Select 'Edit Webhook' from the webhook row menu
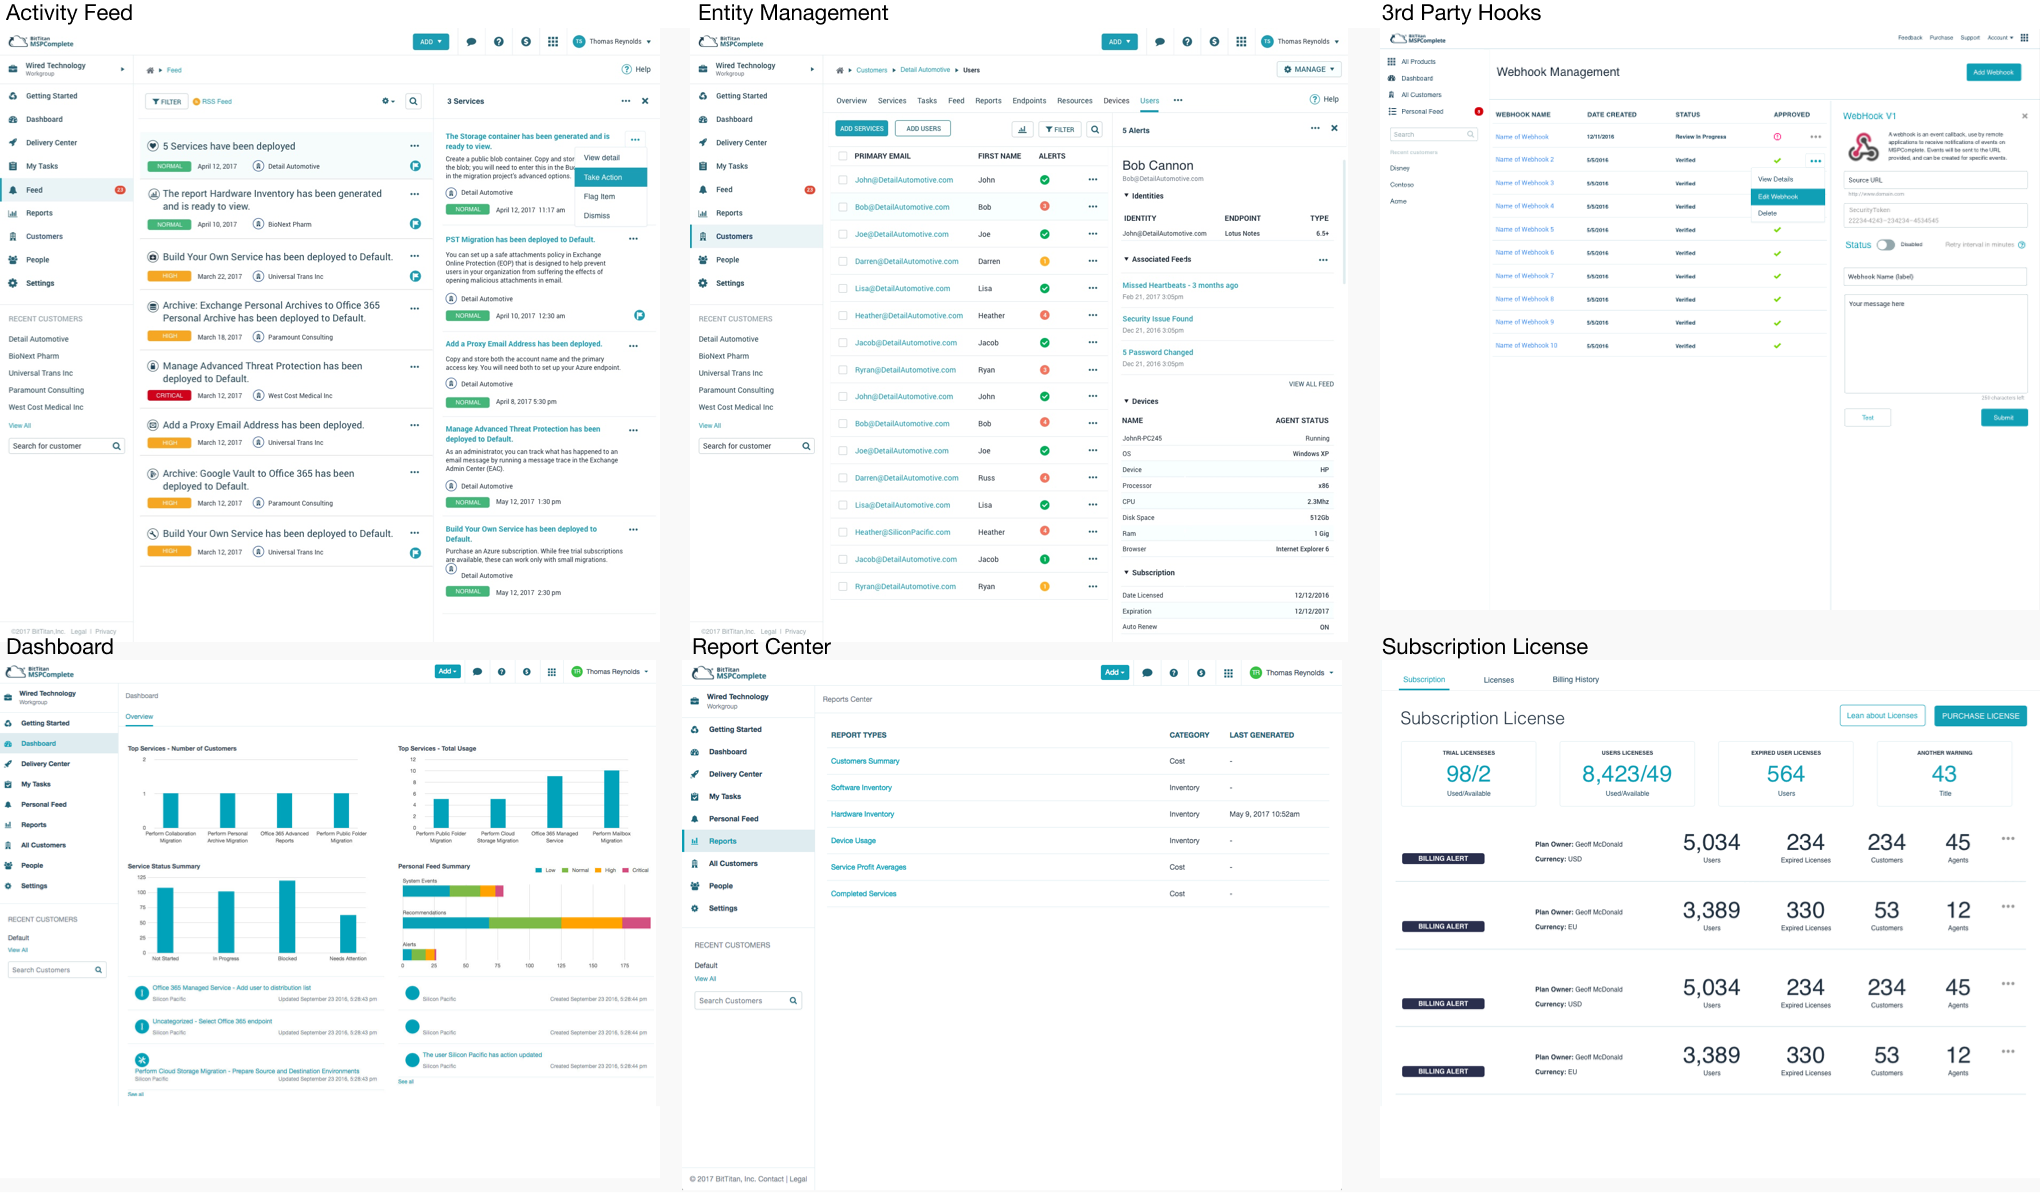Image resolution: width=2040 pixels, height=1194 pixels. point(1787,197)
